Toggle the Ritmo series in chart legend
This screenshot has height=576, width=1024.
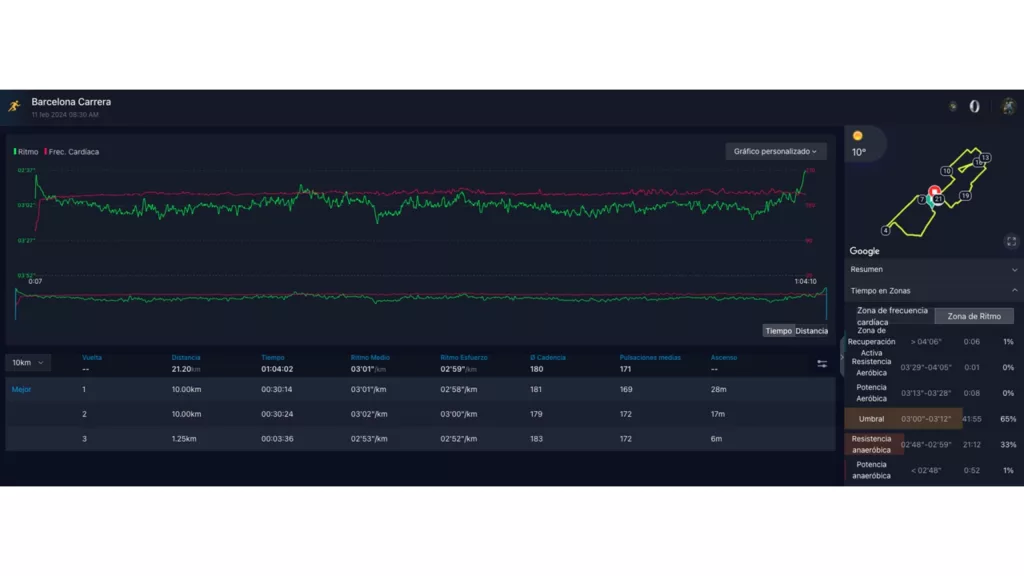(x=26, y=152)
